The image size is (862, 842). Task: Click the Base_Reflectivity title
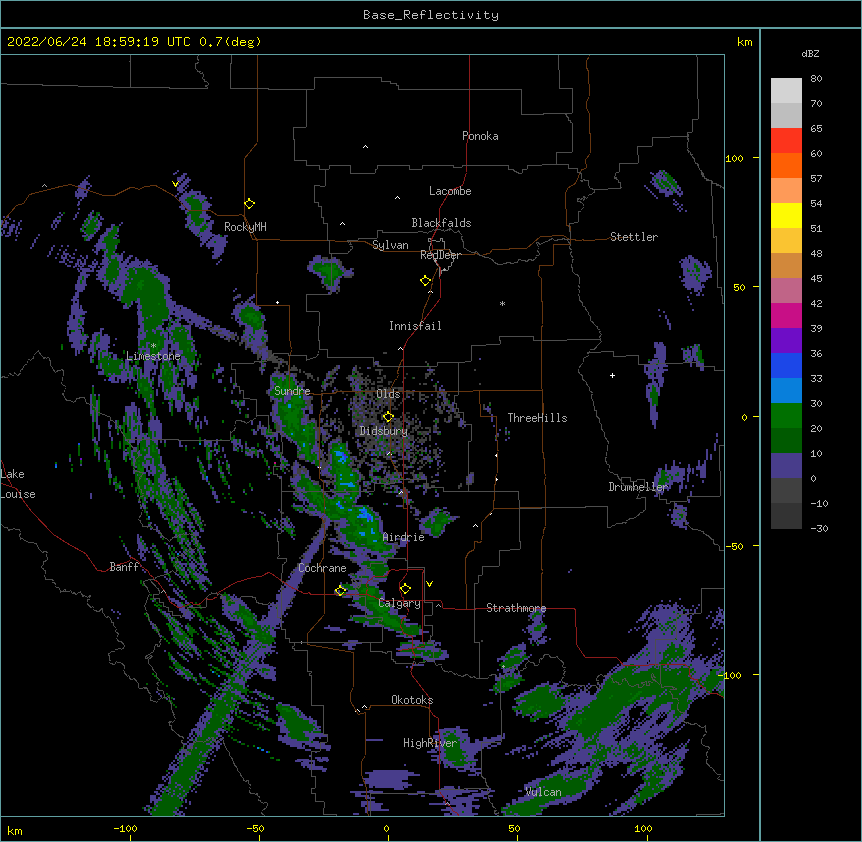pos(431,15)
